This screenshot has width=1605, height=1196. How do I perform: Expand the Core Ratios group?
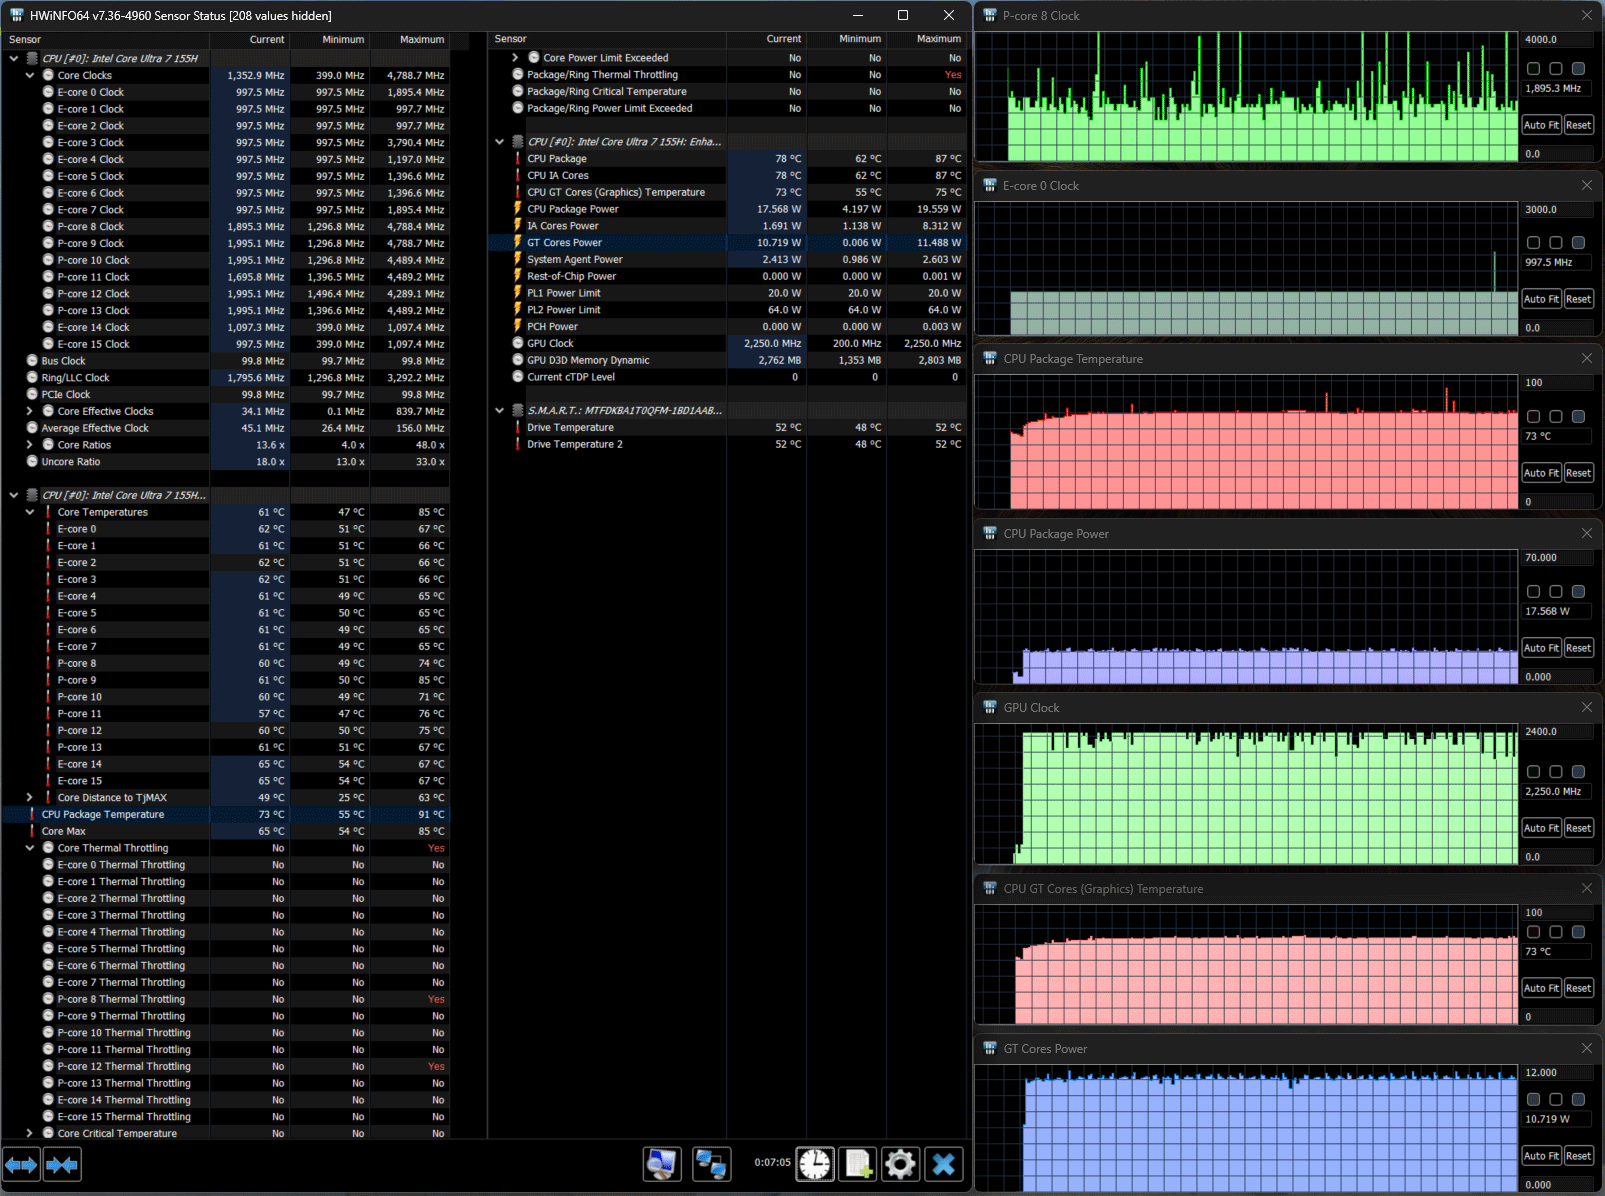click(30, 445)
